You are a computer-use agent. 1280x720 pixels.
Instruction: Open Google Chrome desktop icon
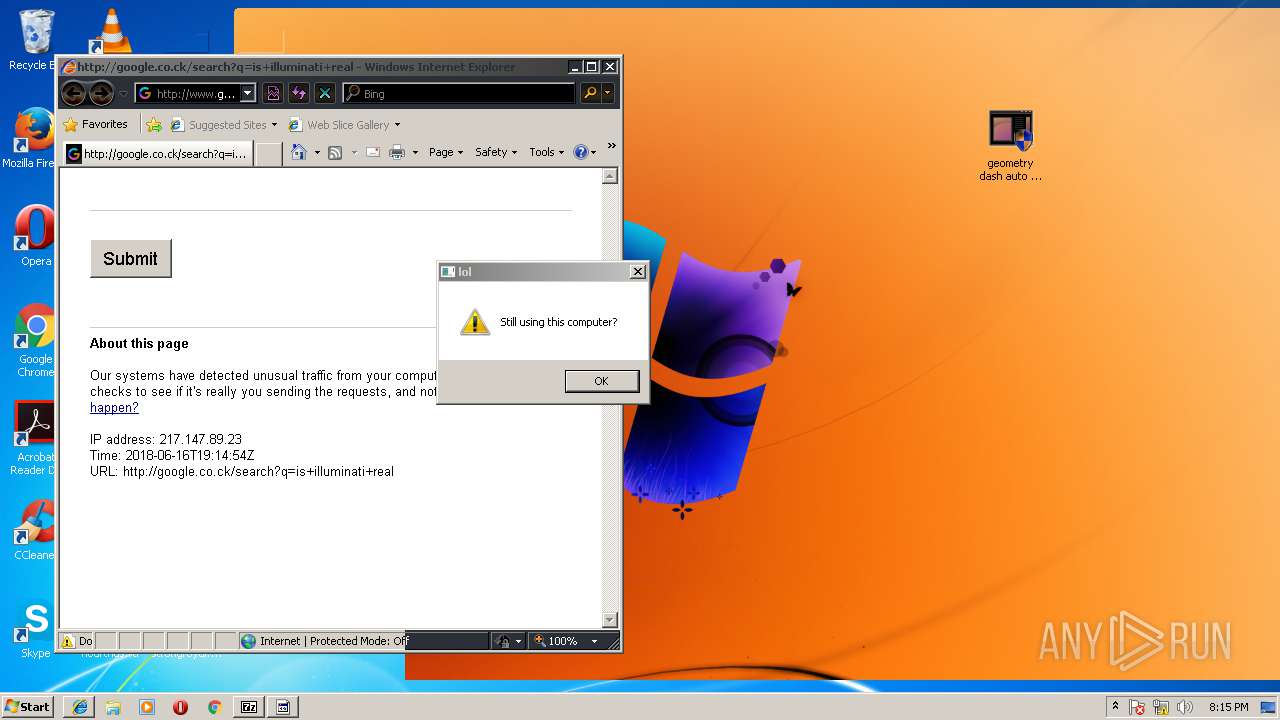pyautogui.click(x=35, y=340)
